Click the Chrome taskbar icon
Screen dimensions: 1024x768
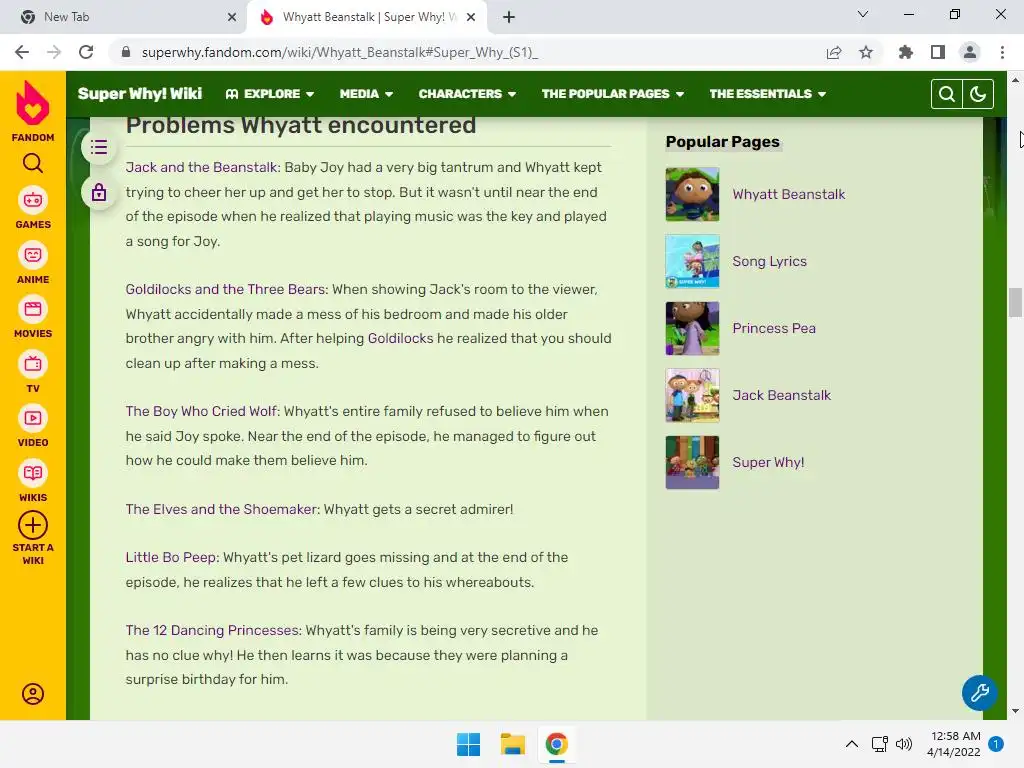coord(556,744)
